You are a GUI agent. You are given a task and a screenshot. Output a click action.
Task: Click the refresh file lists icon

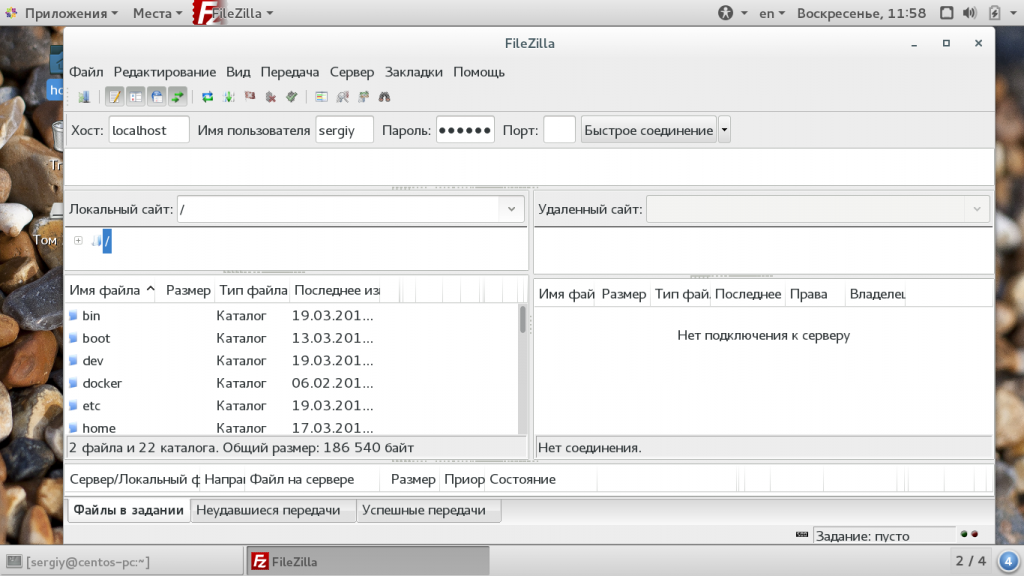click(208, 97)
